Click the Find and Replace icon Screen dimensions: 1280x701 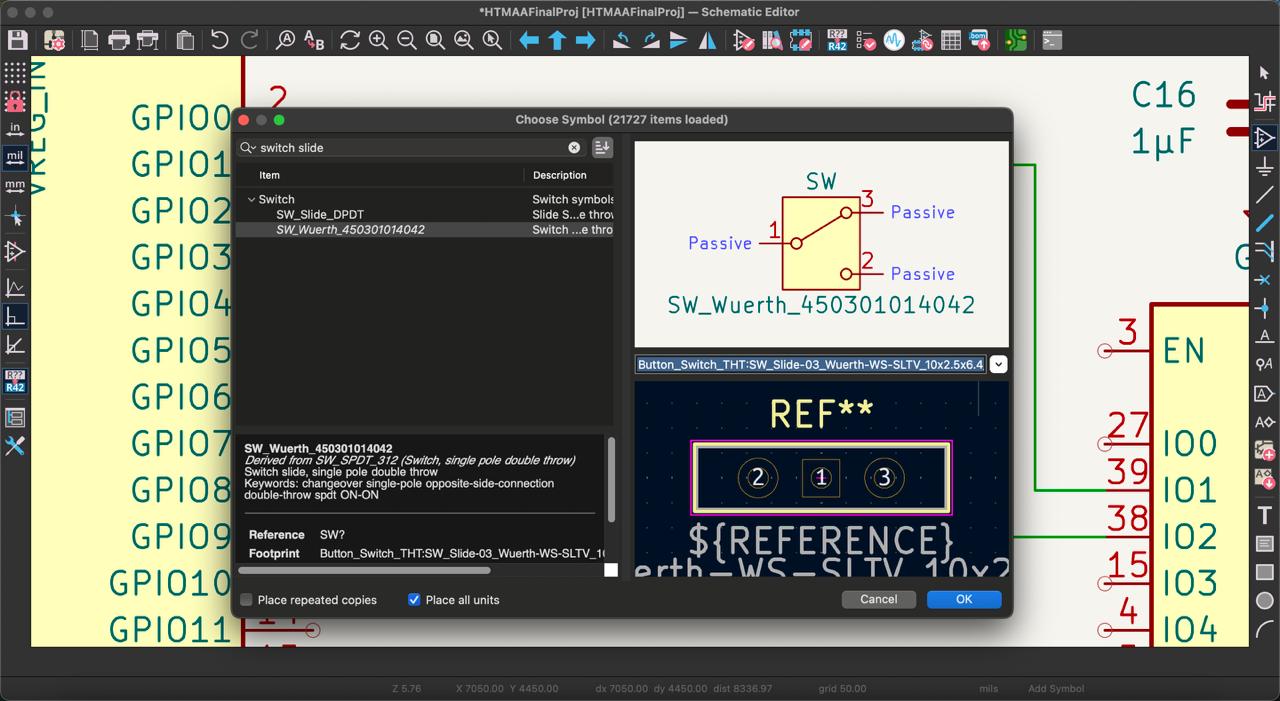pyautogui.click(x=314, y=40)
